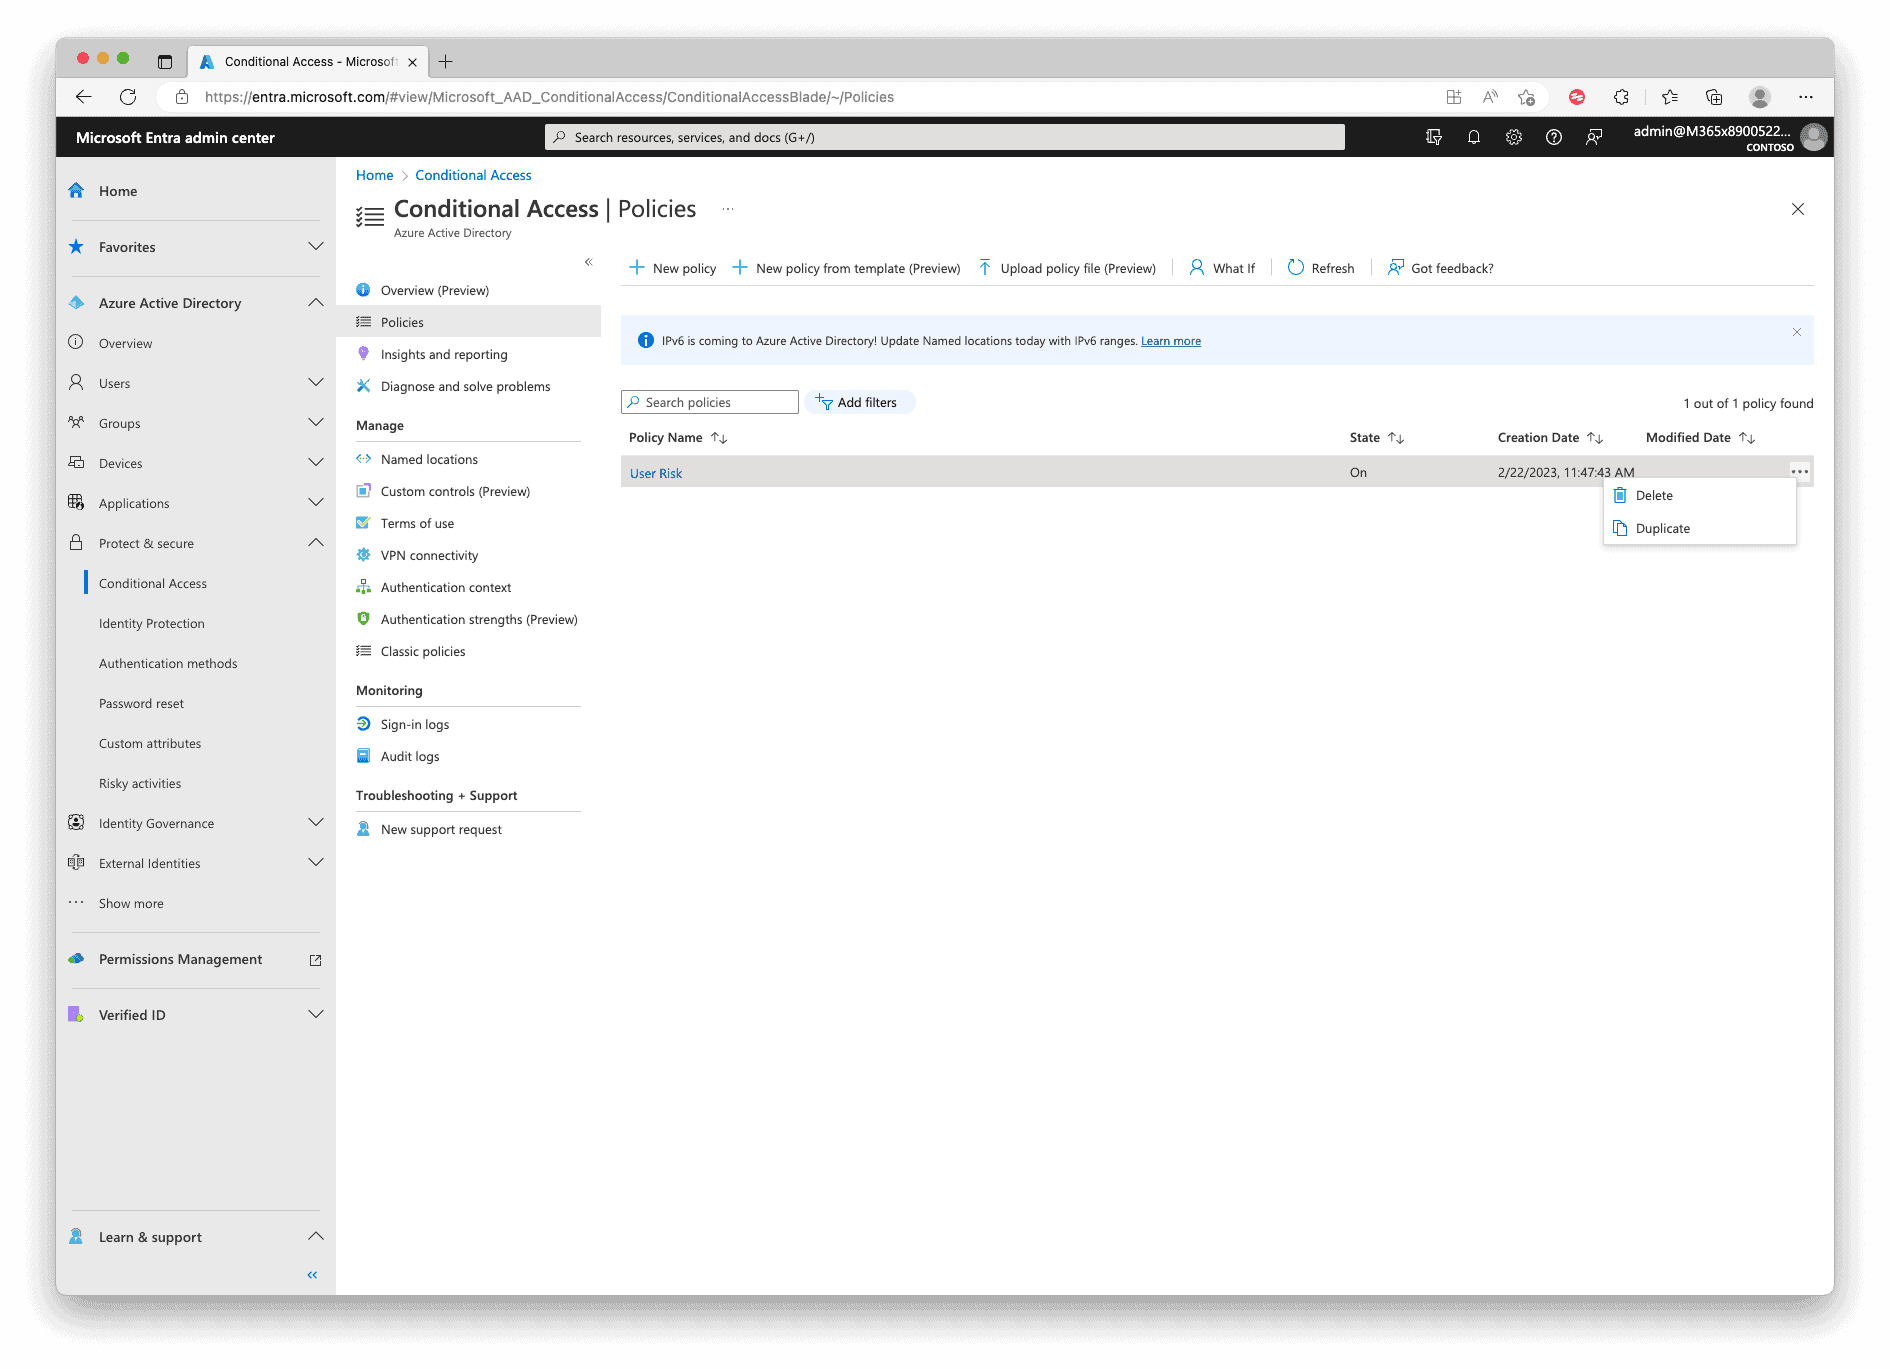Click the notifications bell icon
Image resolution: width=1890 pixels, height=1369 pixels.
(1473, 138)
